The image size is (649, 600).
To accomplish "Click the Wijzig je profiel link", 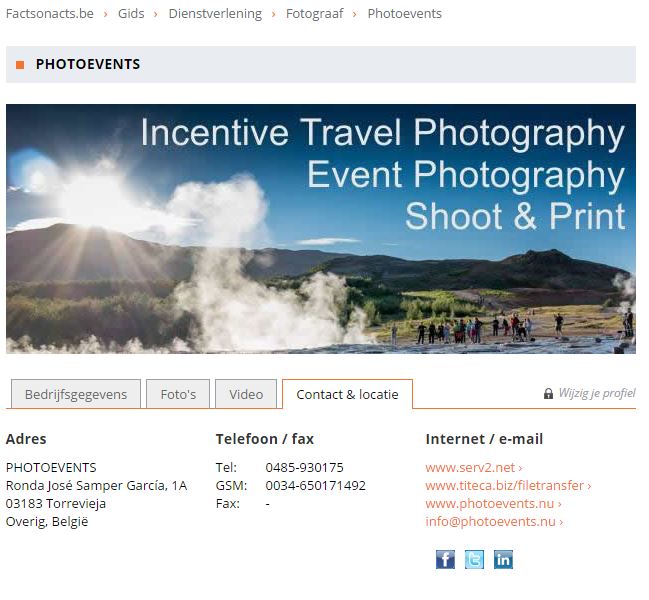I will tap(596, 393).
